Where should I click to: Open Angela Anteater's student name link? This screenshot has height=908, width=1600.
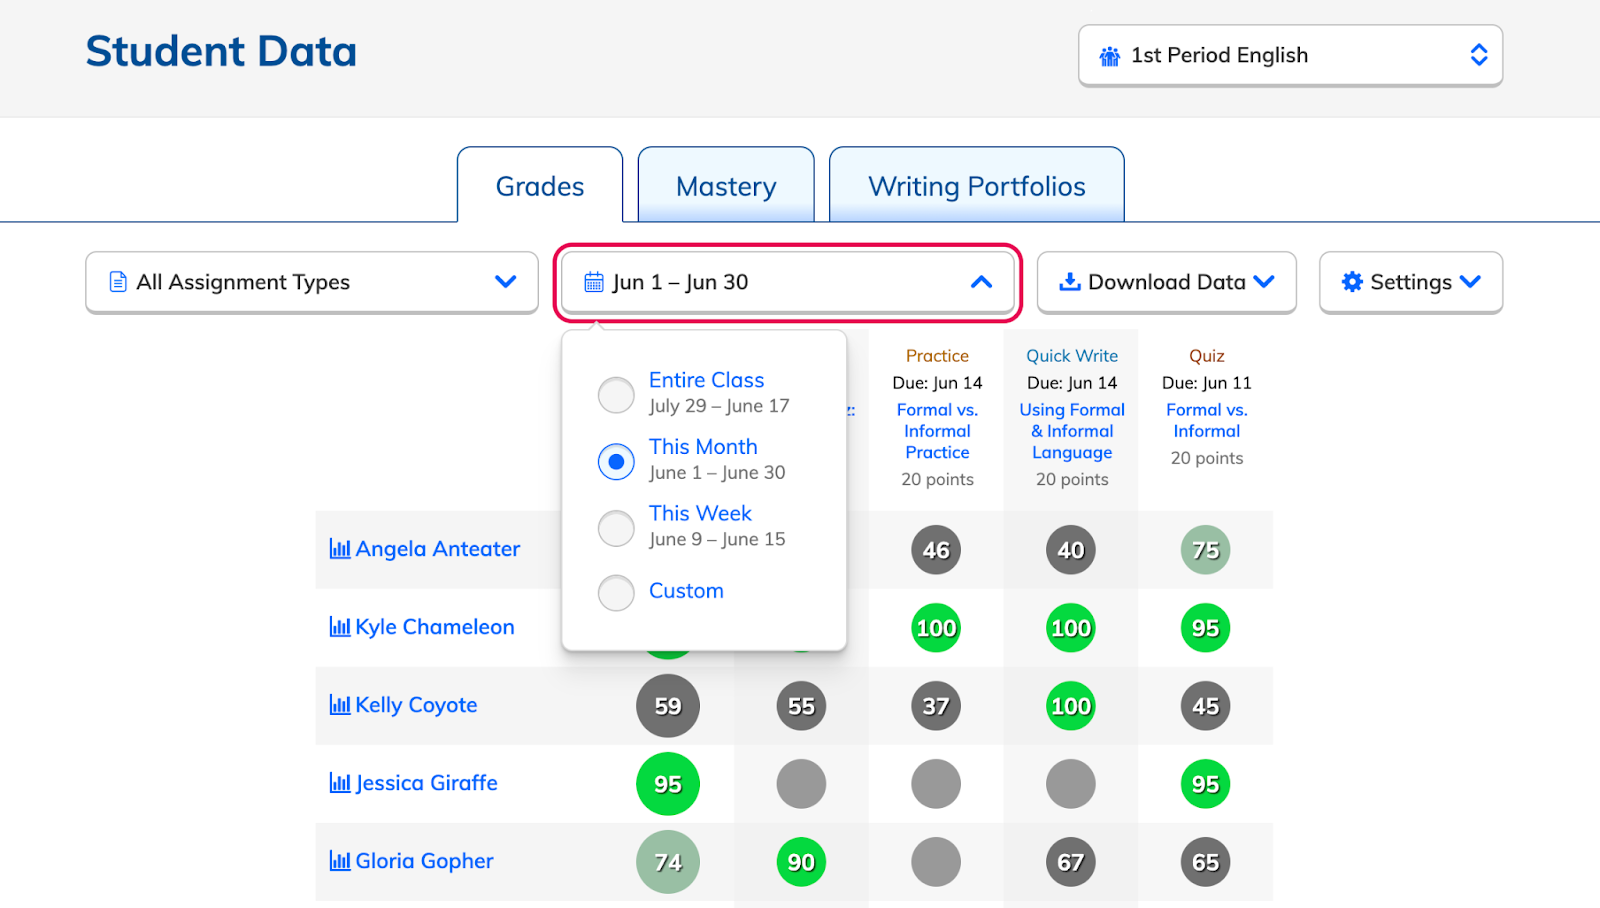pos(438,549)
